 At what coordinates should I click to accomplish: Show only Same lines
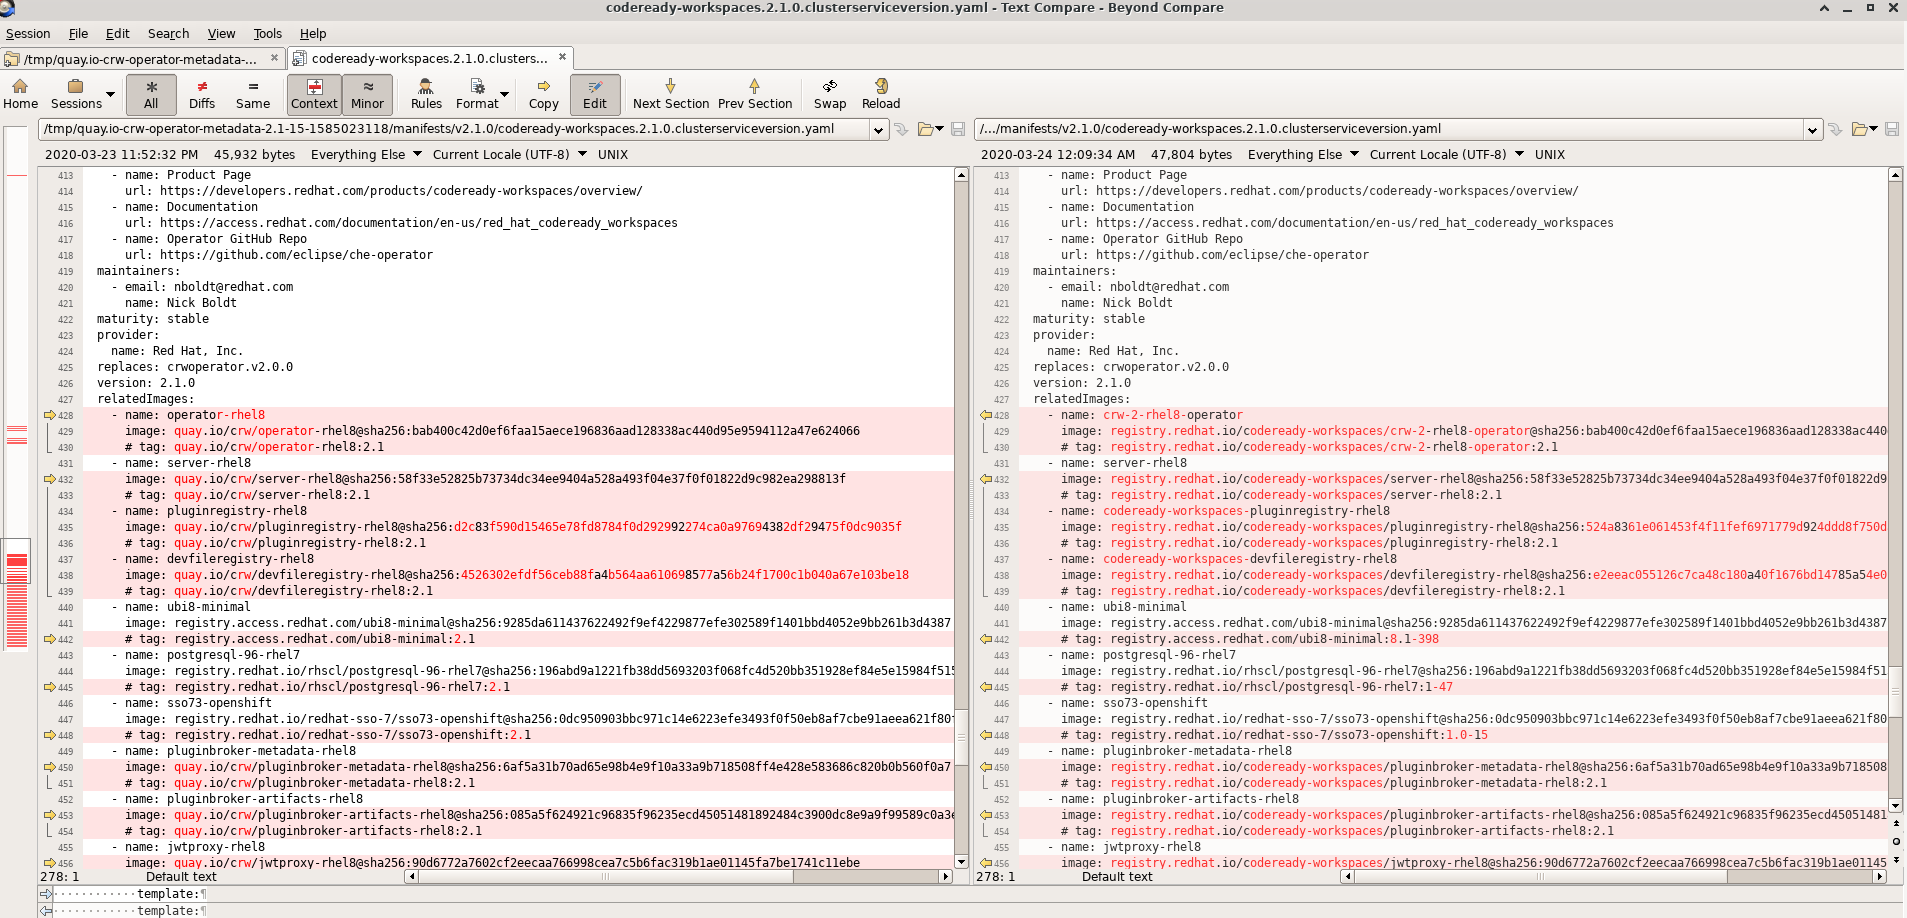click(253, 94)
